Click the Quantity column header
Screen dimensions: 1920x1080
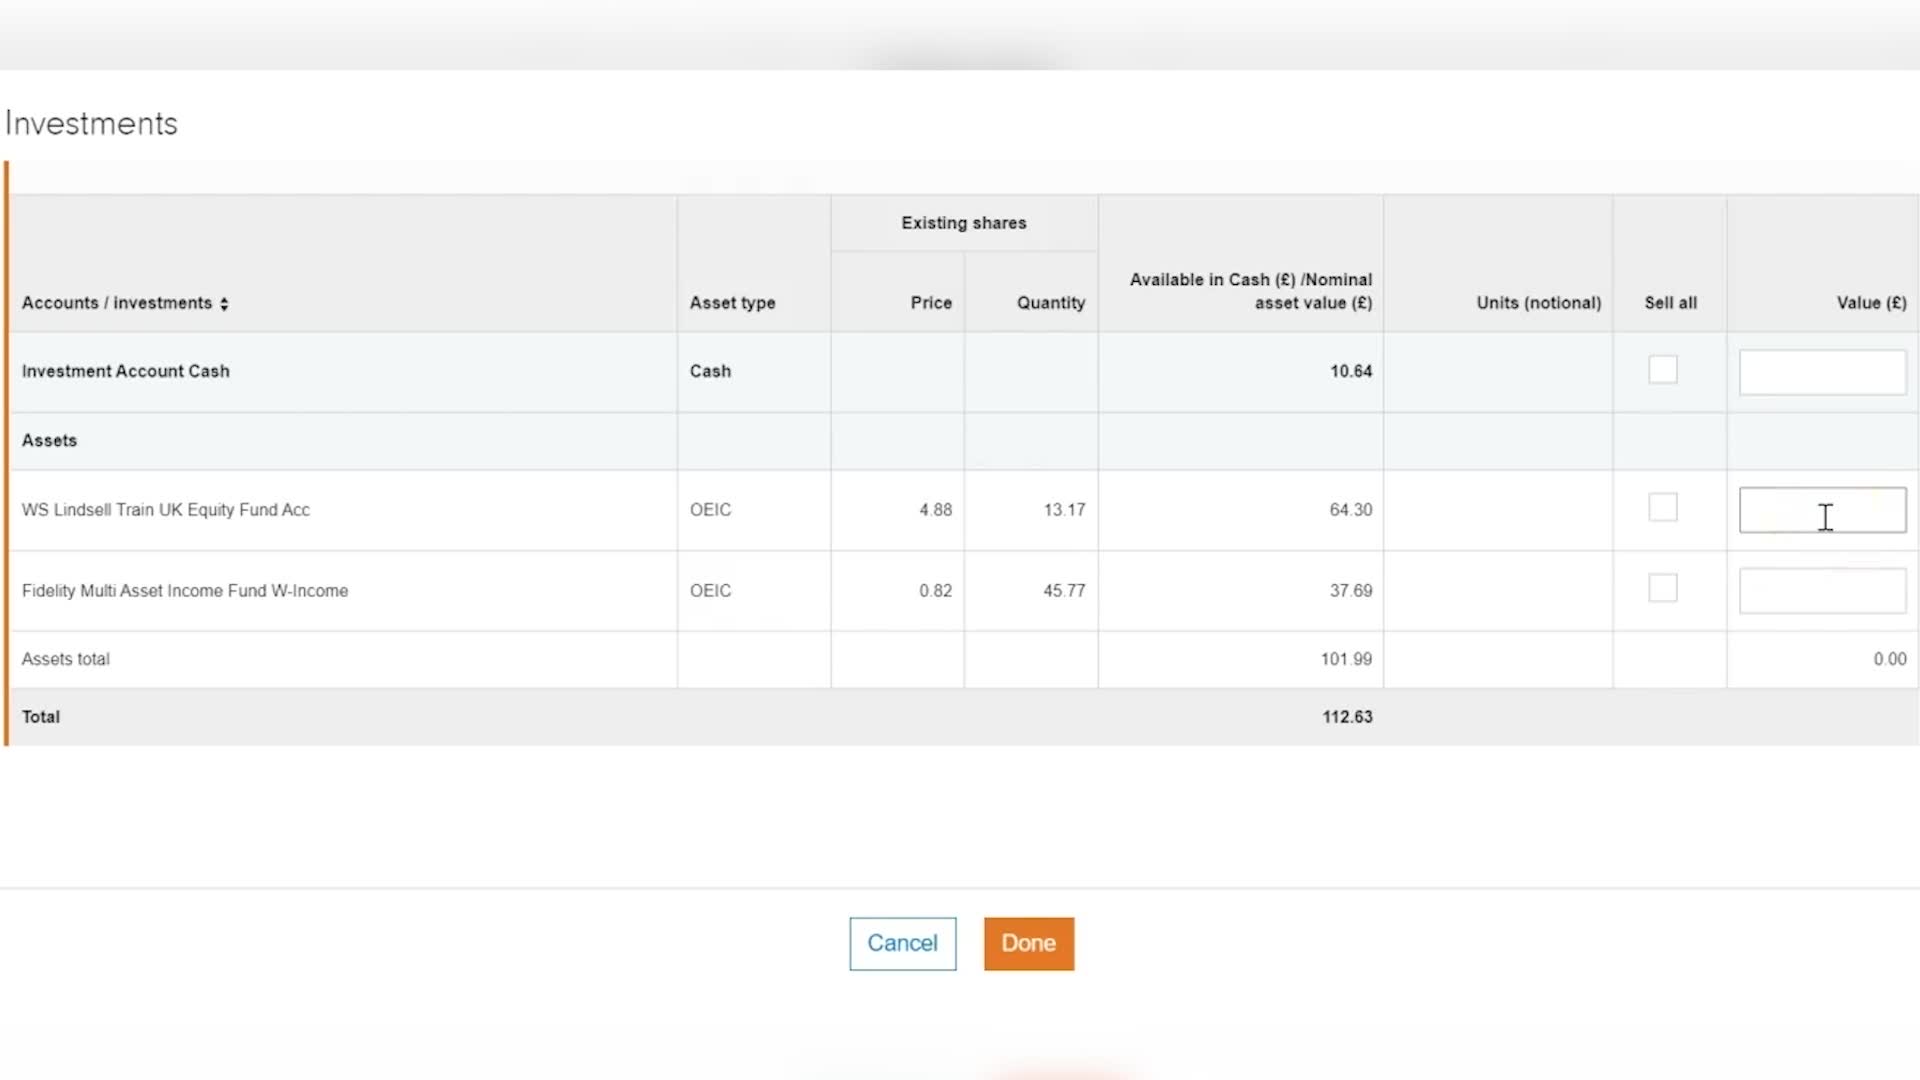pos(1050,303)
